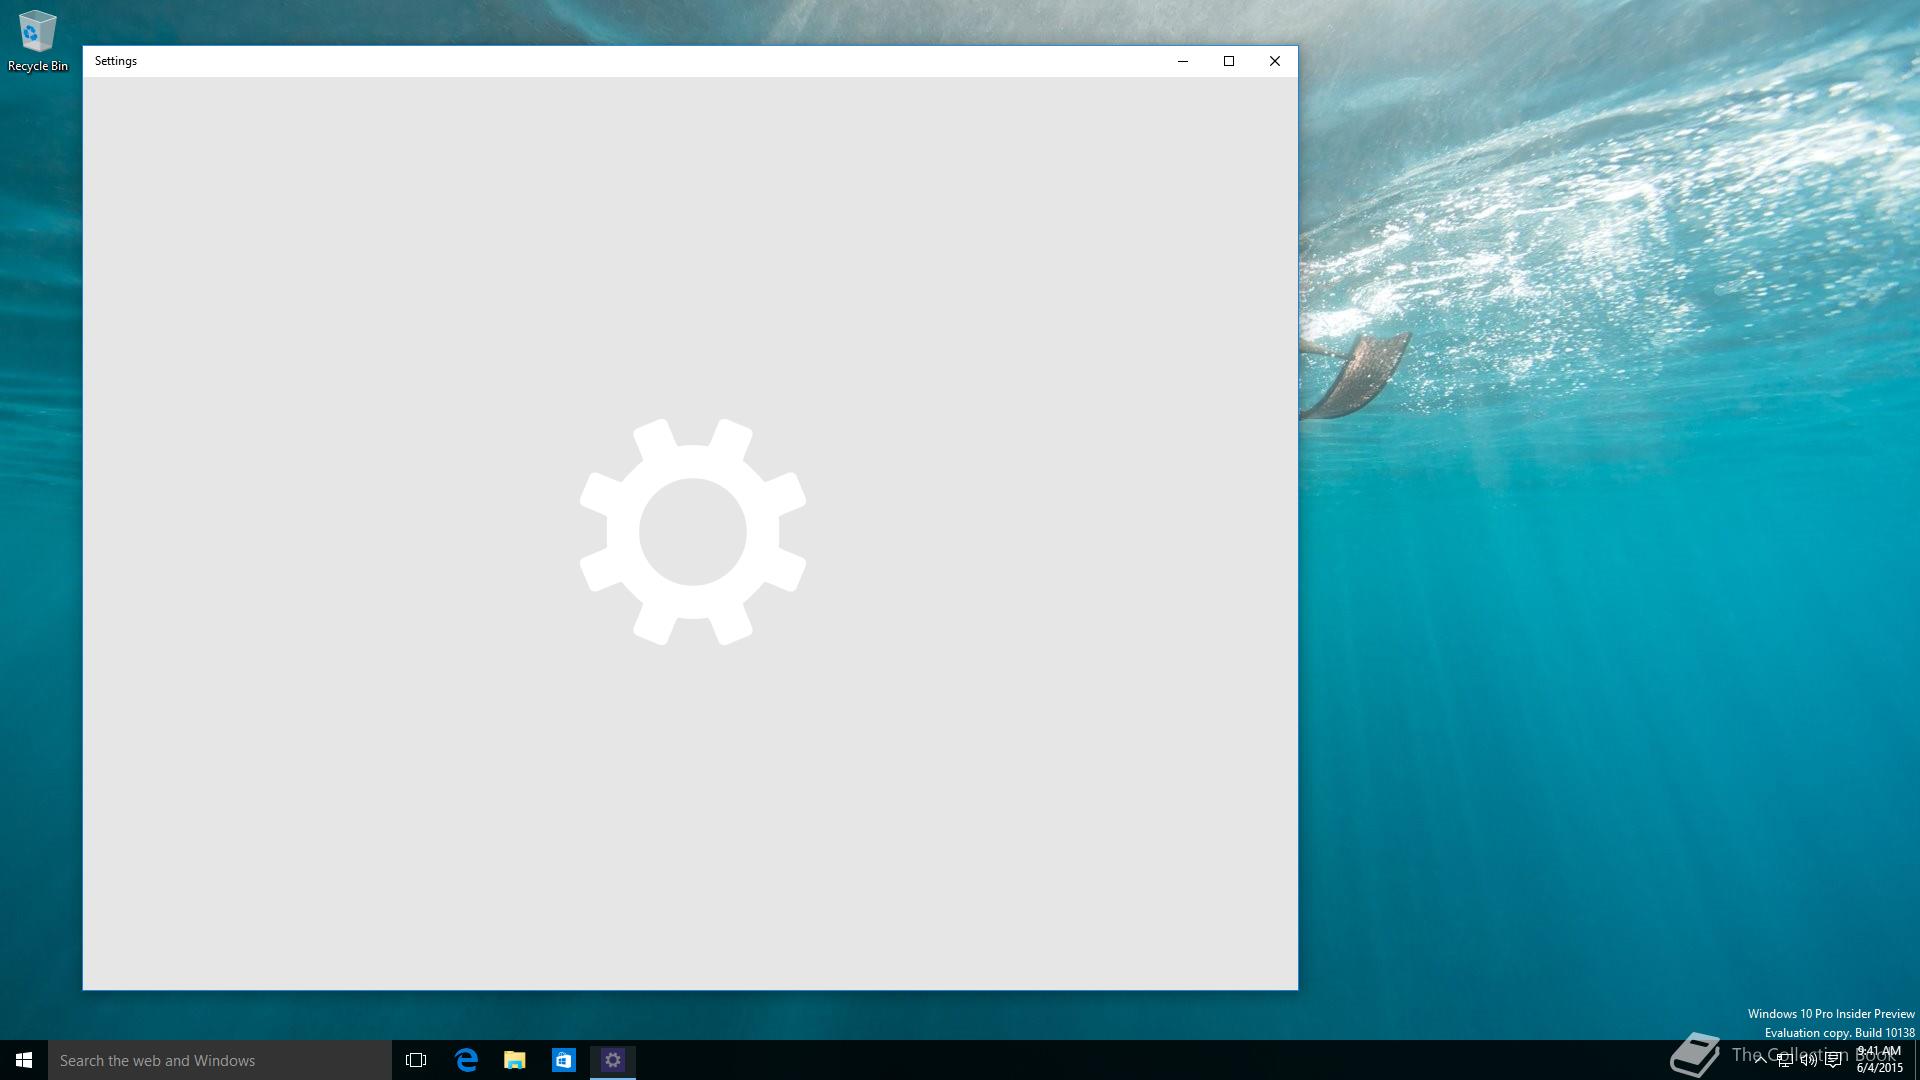Minimize the Settings window
Image resolution: width=1920 pixels, height=1080 pixels.
(1183, 61)
